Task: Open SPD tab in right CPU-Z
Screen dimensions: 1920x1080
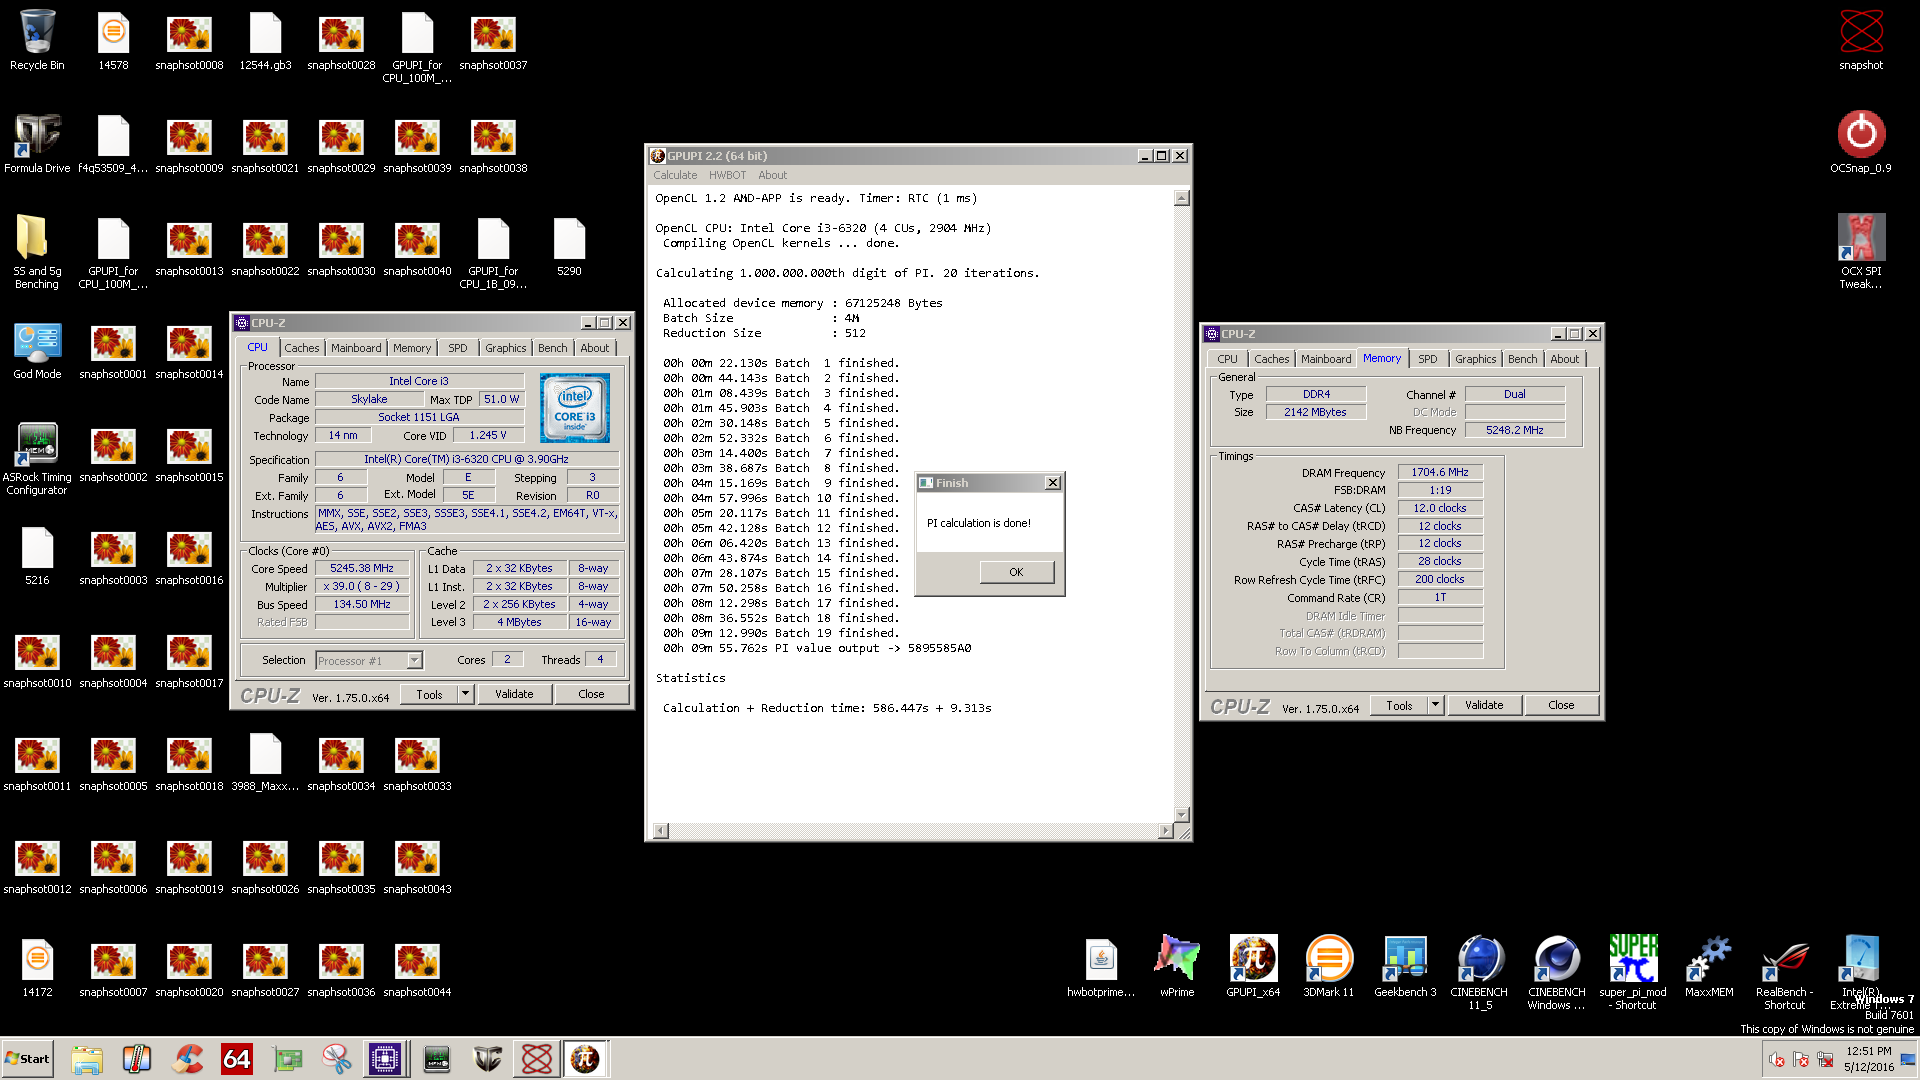Action: coord(1427,359)
